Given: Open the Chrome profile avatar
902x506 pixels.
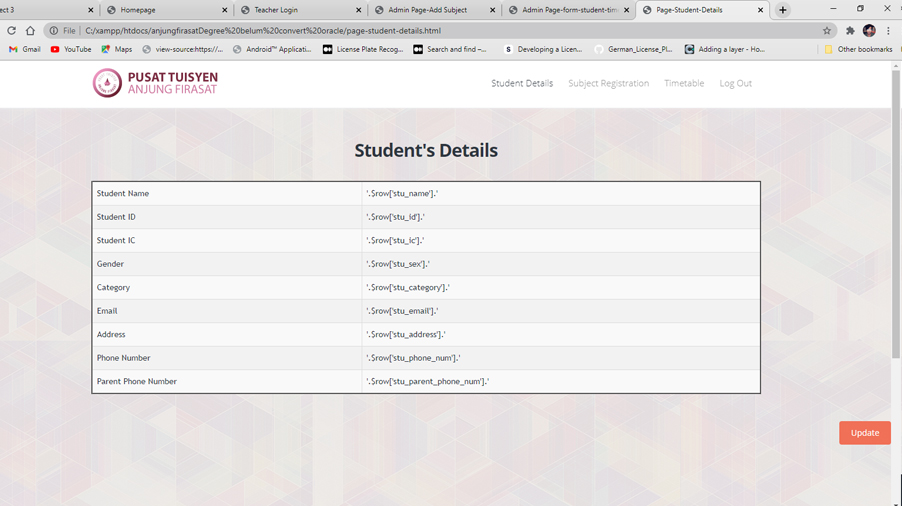Looking at the screenshot, I should (x=869, y=31).
